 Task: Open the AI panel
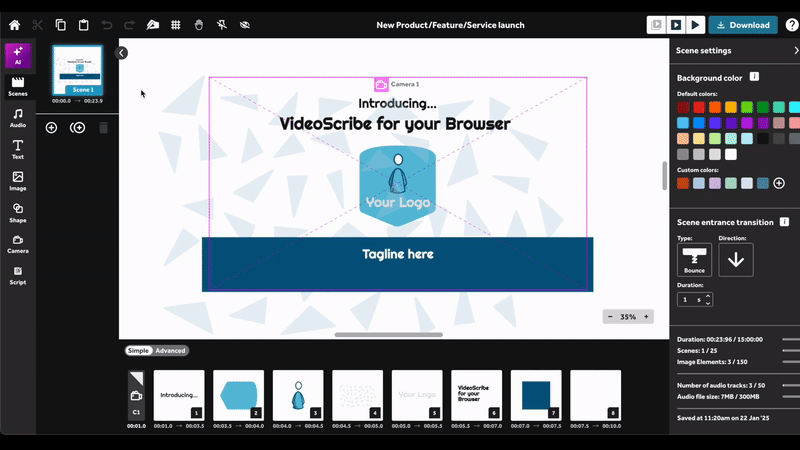tap(18, 56)
